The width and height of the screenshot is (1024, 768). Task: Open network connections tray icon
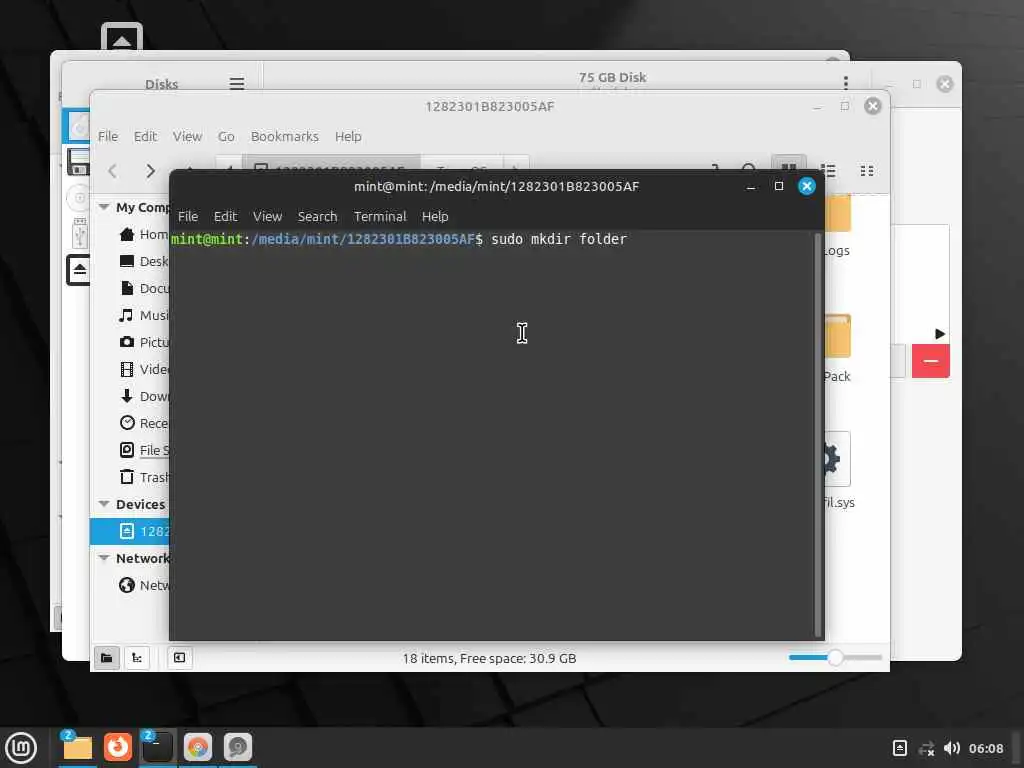click(x=926, y=748)
